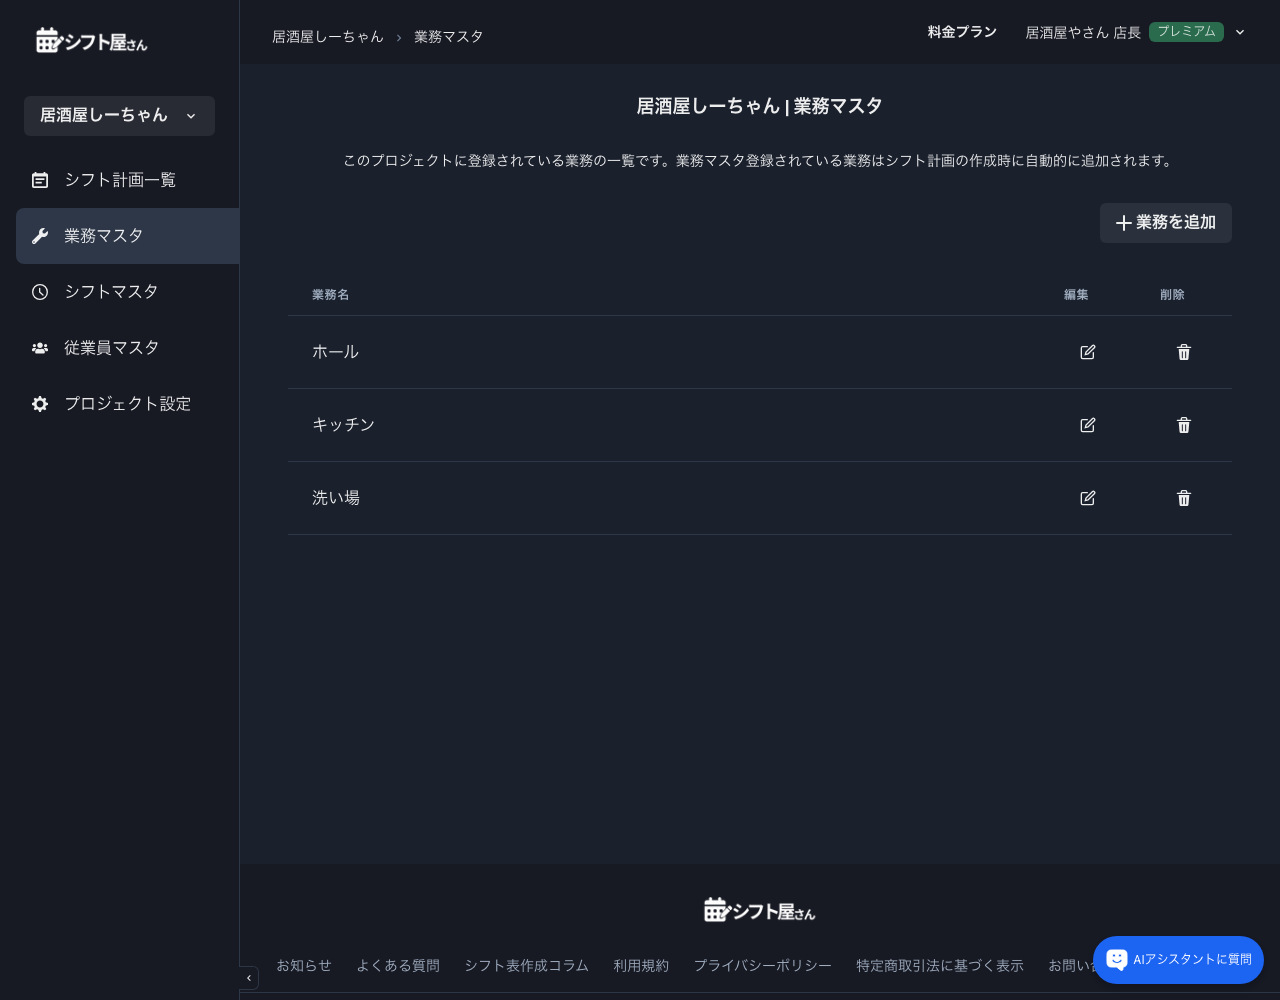Select 業務マスタ in the sidebar menu
The image size is (1280, 1000).
(x=104, y=235)
